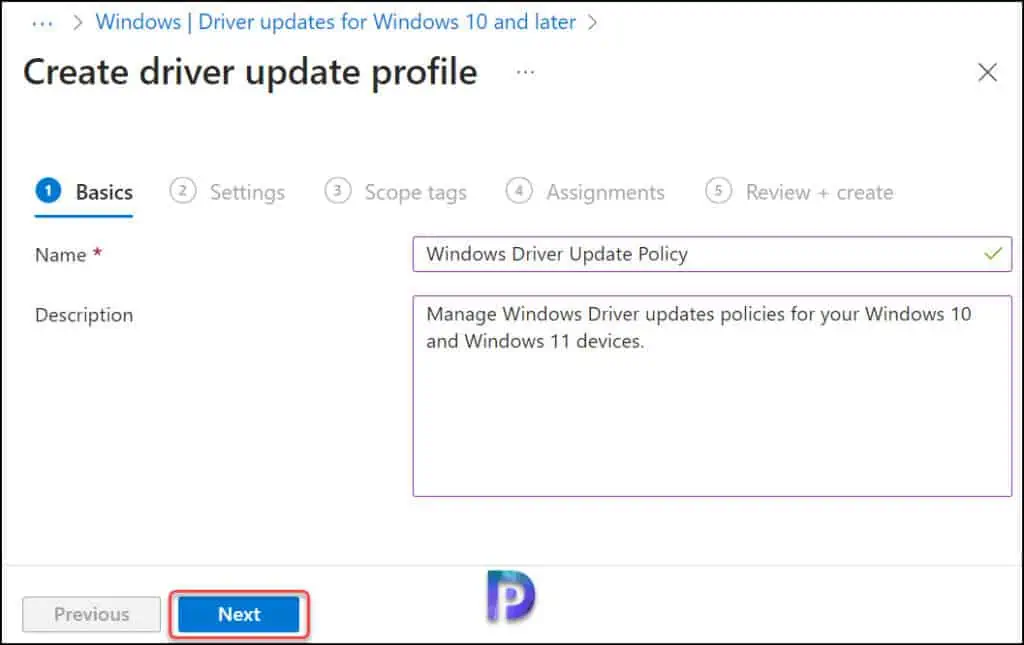Click into the Name input field
The height and width of the screenshot is (645, 1024).
tap(712, 254)
